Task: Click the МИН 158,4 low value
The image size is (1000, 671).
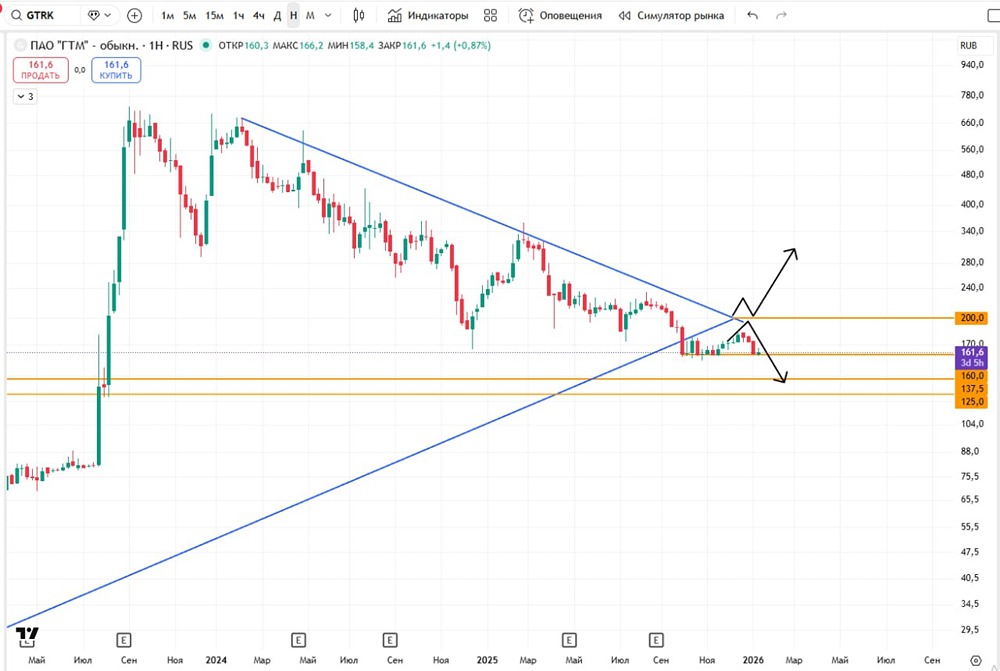Action: (350, 45)
